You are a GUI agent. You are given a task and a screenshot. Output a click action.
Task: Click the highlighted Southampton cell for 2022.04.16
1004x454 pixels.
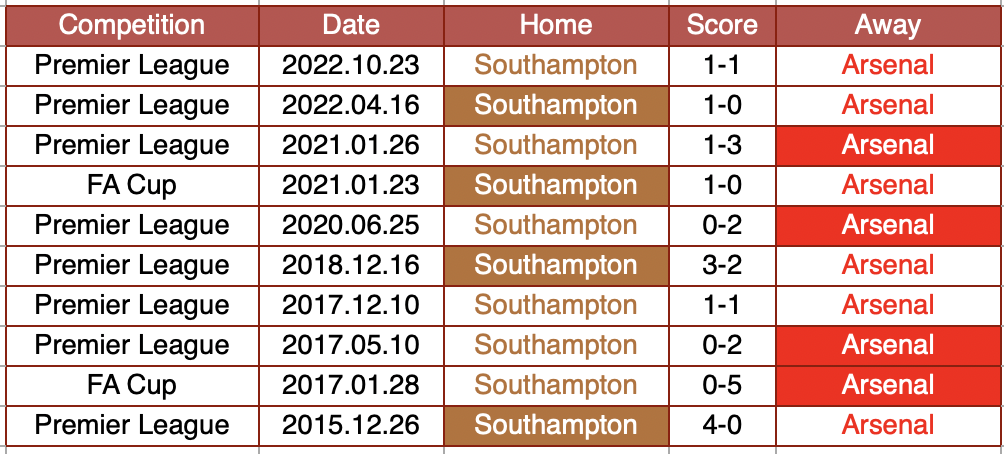pos(556,106)
